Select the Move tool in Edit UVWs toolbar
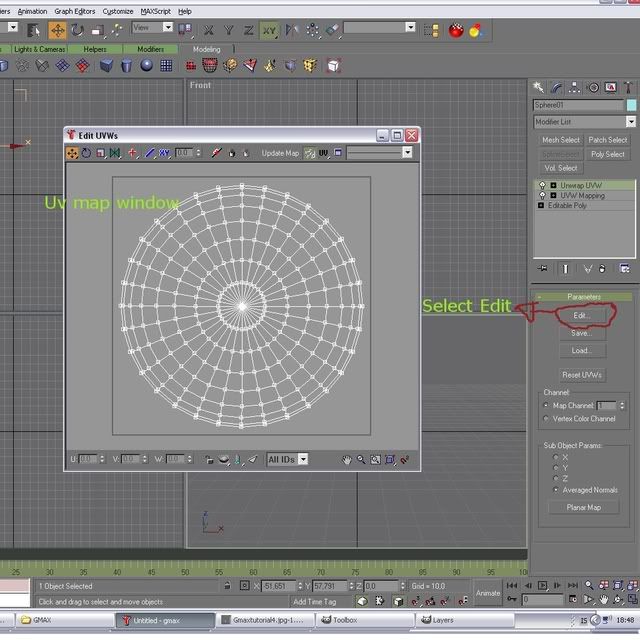Image resolution: width=640 pixels, height=640 pixels. [73, 153]
